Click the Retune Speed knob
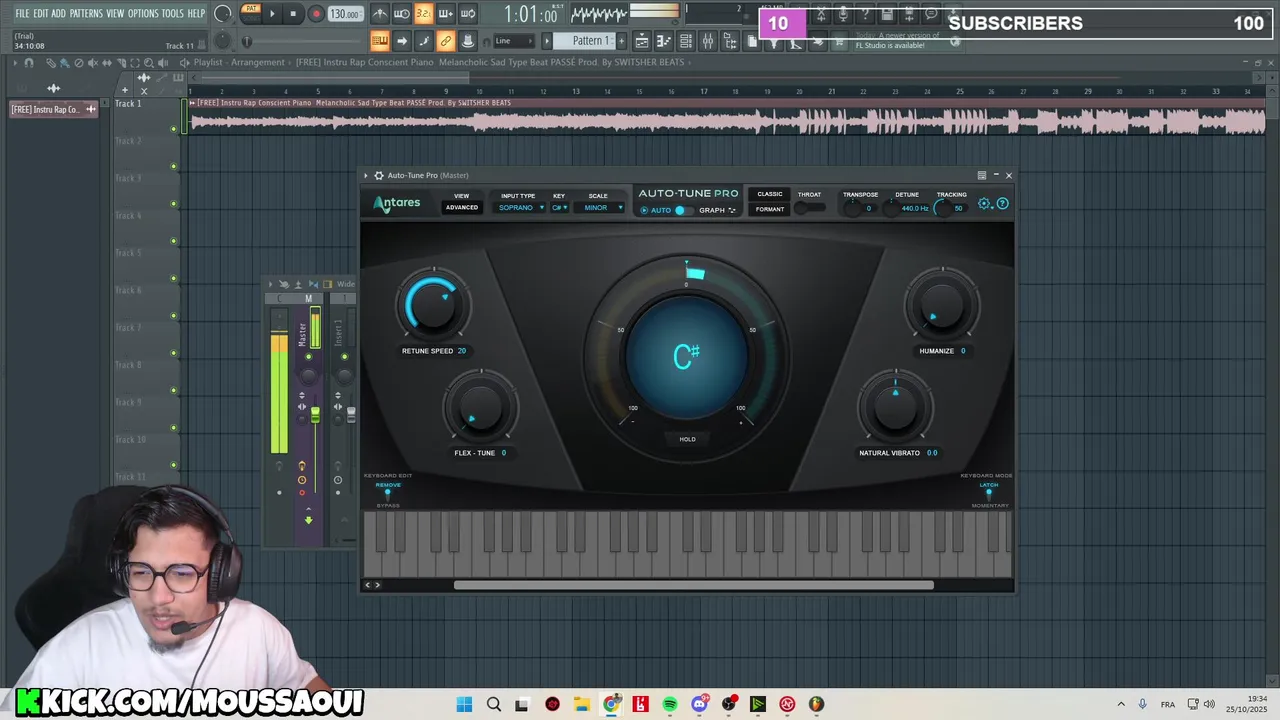Viewport: 1280px width, 720px height. point(434,305)
